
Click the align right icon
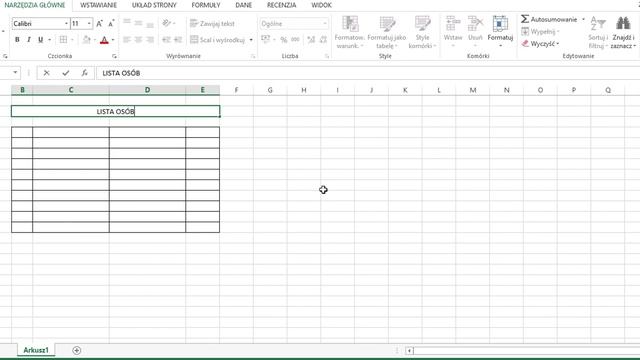(x=150, y=40)
